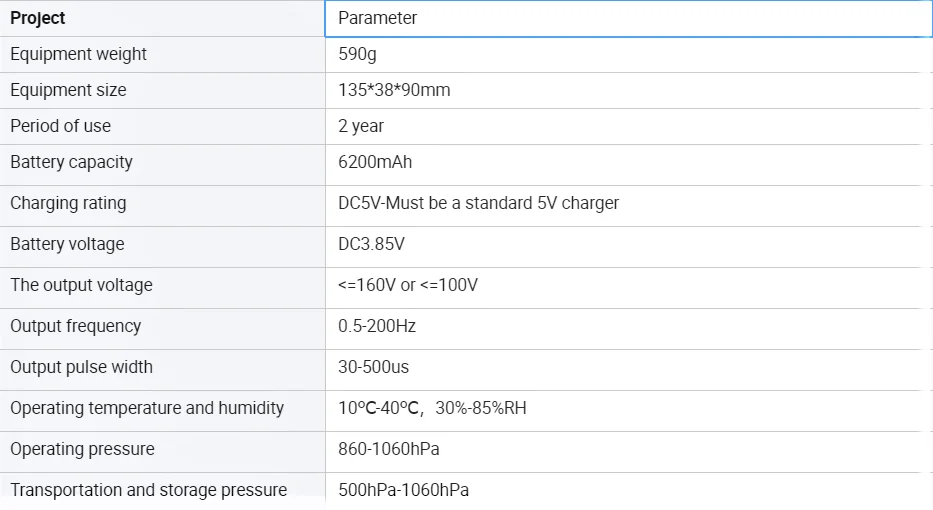This screenshot has height=510, width=933.
Task: Click the Charging rating label
Action: coord(162,203)
